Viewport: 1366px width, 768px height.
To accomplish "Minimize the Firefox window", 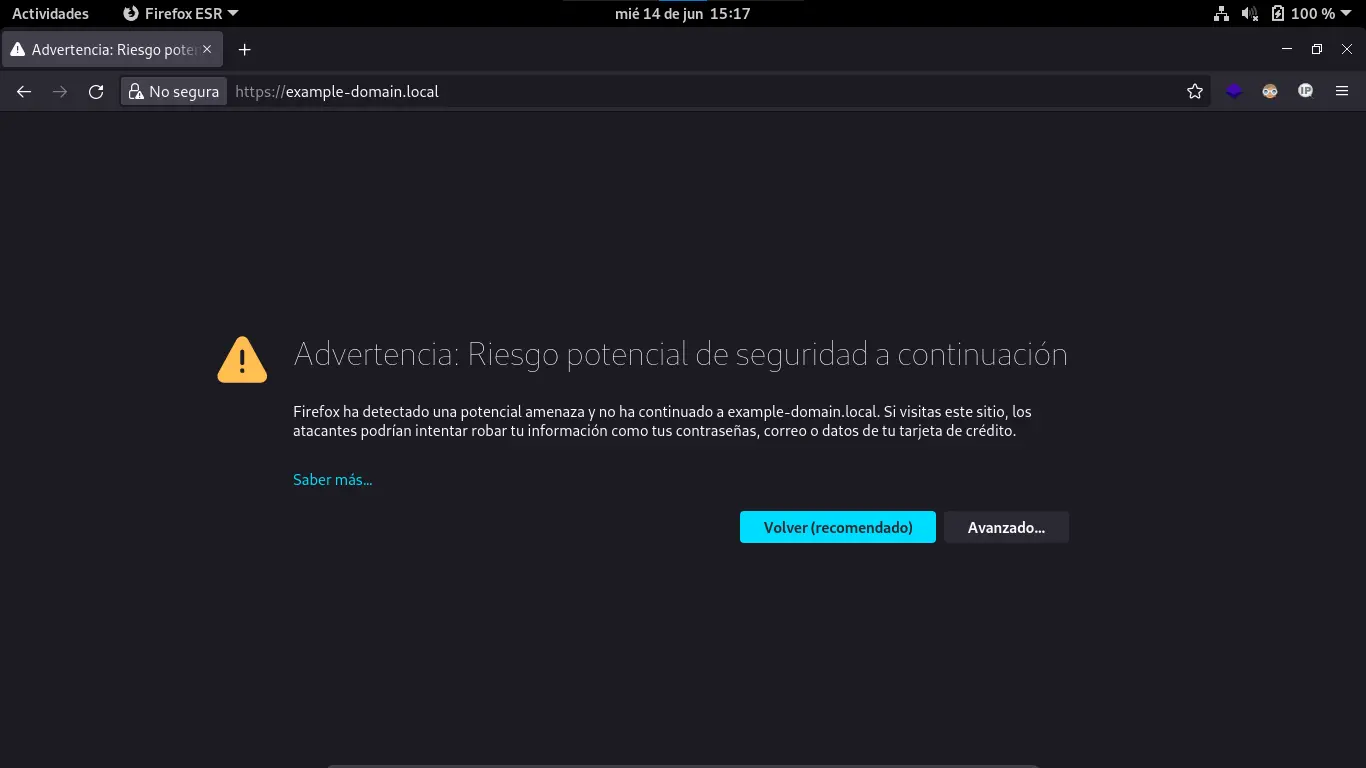I will point(1287,49).
